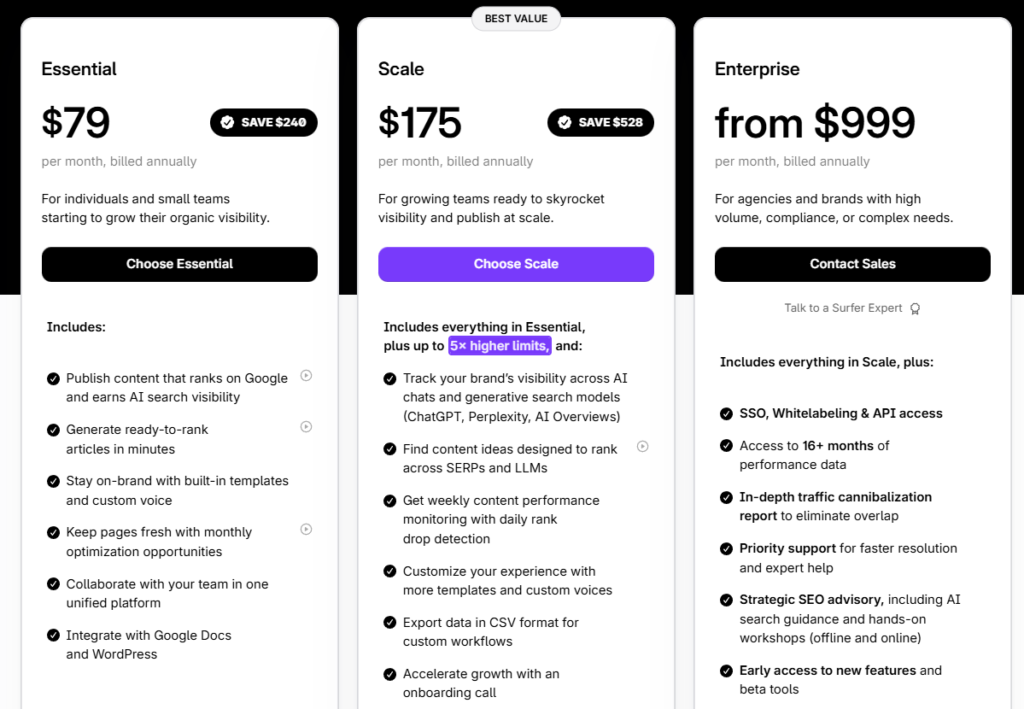Toggle the check beside "Collaborate with your team"

click(53, 585)
